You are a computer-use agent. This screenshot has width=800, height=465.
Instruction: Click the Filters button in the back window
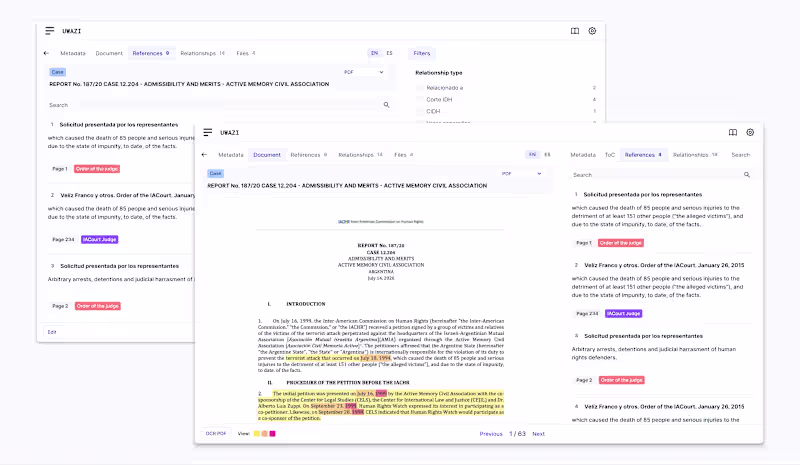click(x=421, y=53)
